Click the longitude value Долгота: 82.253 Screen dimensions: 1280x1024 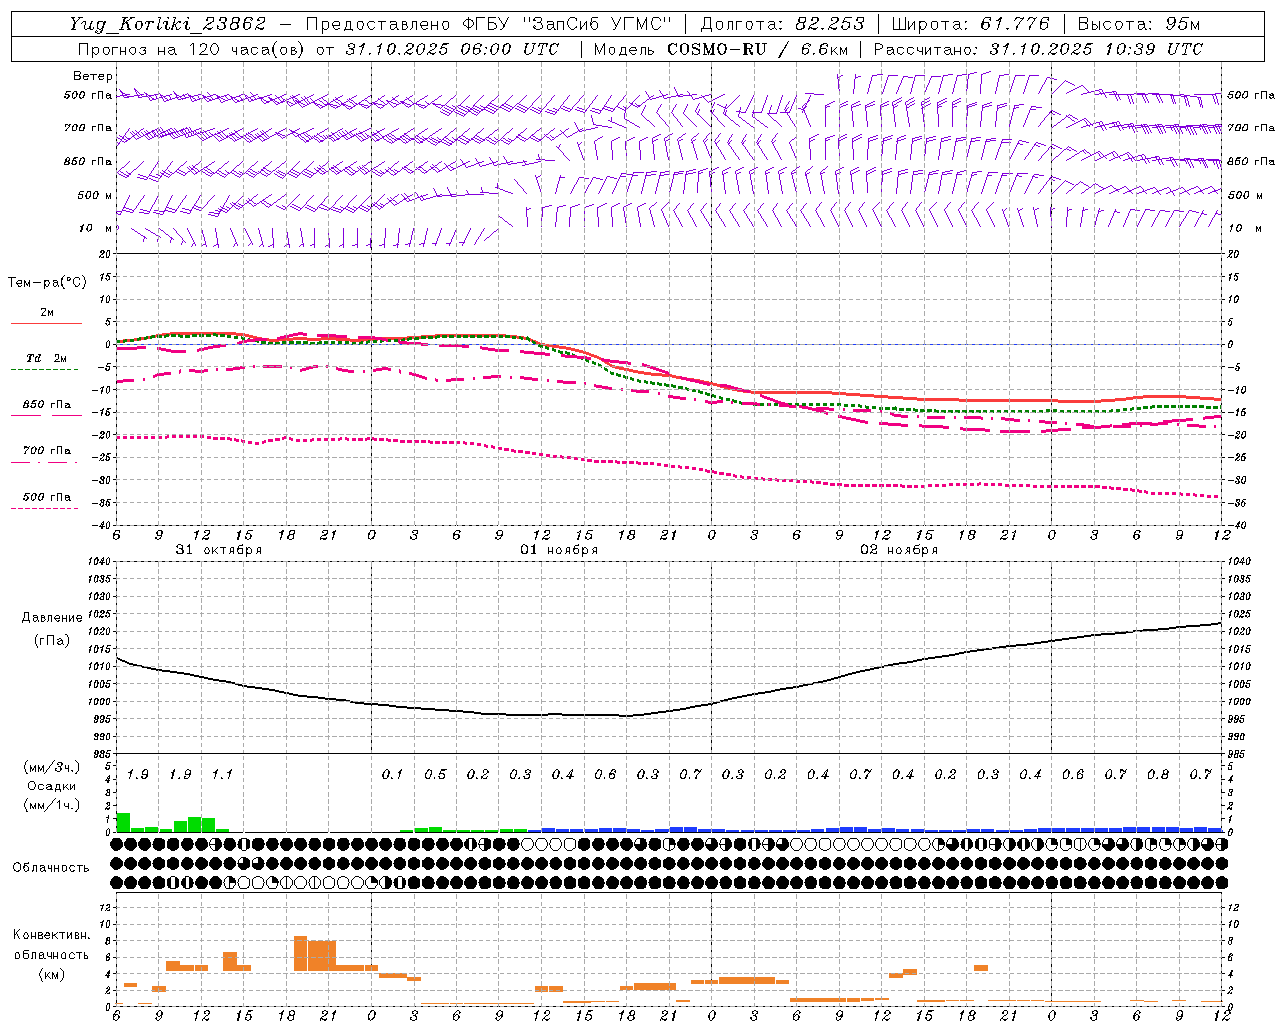784,24
